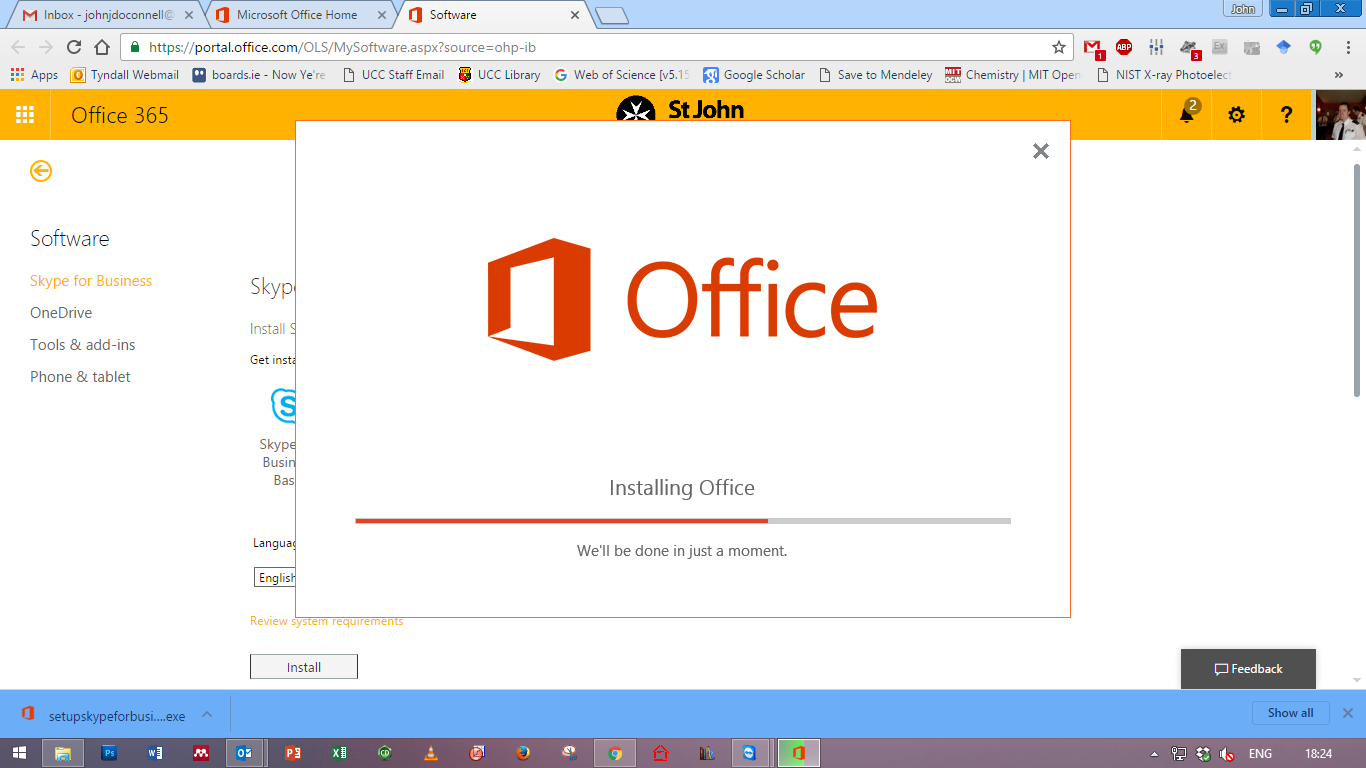
Task: Click the Installing Office progress bar
Action: click(x=683, y=520)
